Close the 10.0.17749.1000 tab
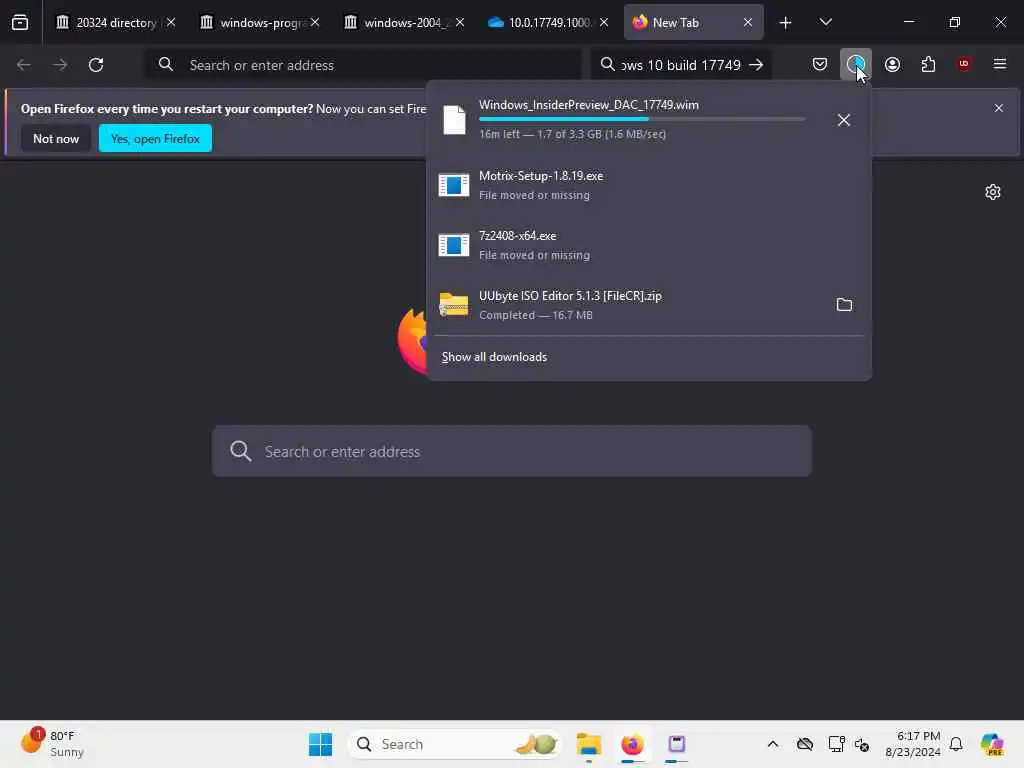This screenshot has width=1024, height=768. tap(604, 22)
